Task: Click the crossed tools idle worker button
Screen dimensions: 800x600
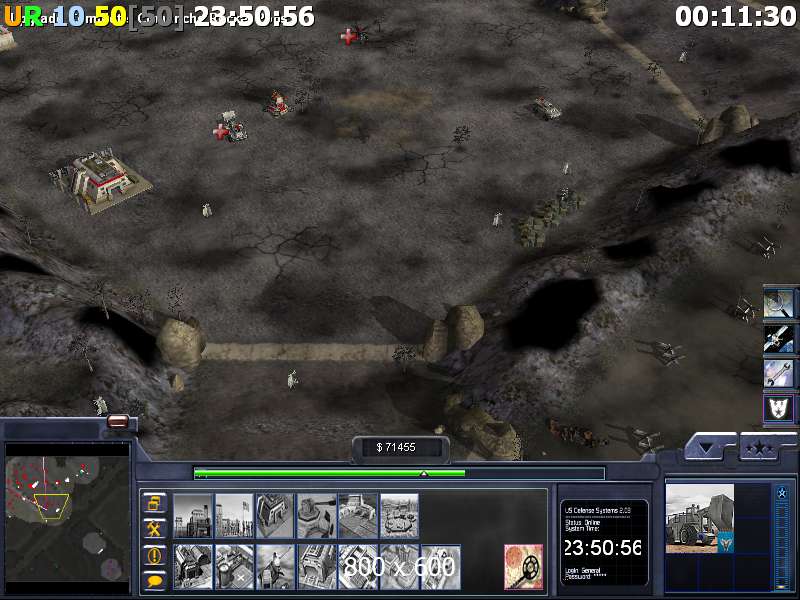Action: (x=154, y=529)
